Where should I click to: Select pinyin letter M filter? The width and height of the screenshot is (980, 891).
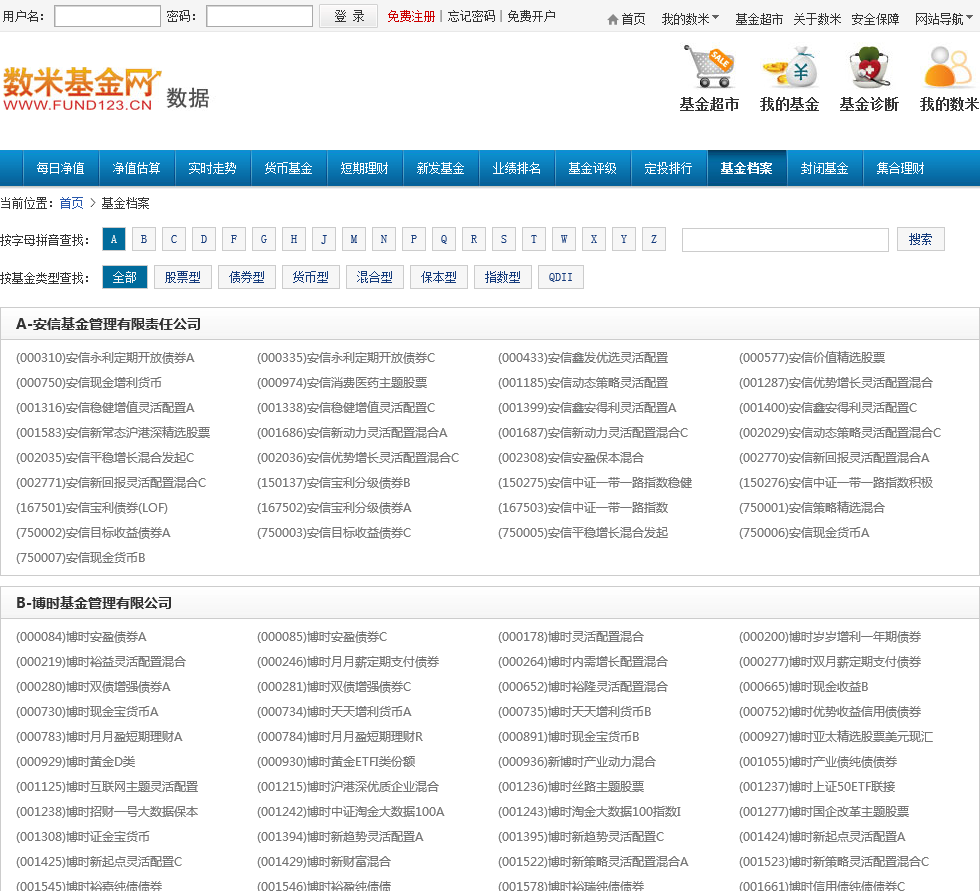tap(354, 239)
